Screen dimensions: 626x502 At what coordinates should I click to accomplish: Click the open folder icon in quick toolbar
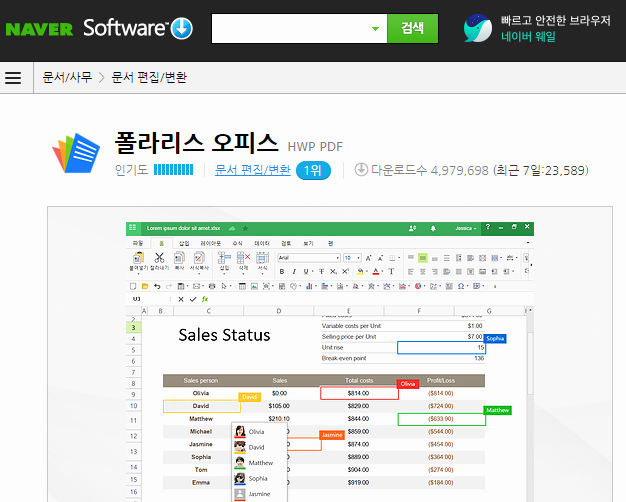click(x=145, y=286)
